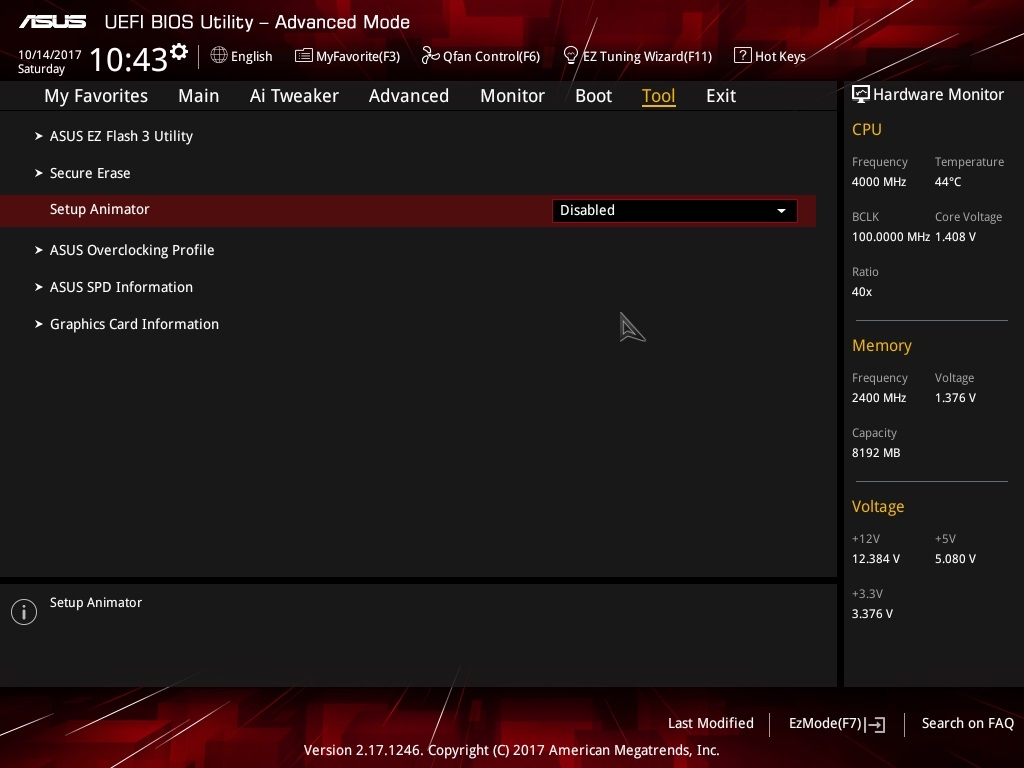
Task: Select the Setup Animator row label
Action: (x=100, y=210)
